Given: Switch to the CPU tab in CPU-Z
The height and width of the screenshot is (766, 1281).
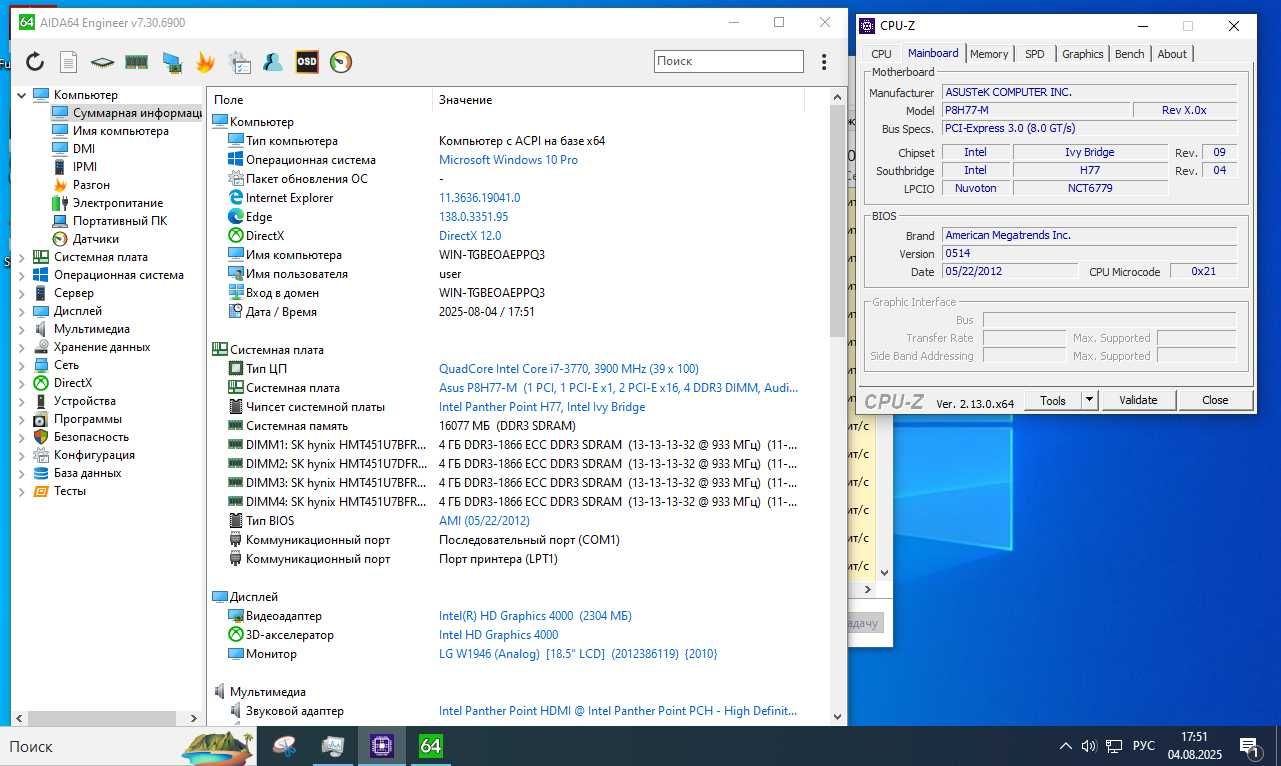Looking at the screenshot, I should [x=881, y=54].
